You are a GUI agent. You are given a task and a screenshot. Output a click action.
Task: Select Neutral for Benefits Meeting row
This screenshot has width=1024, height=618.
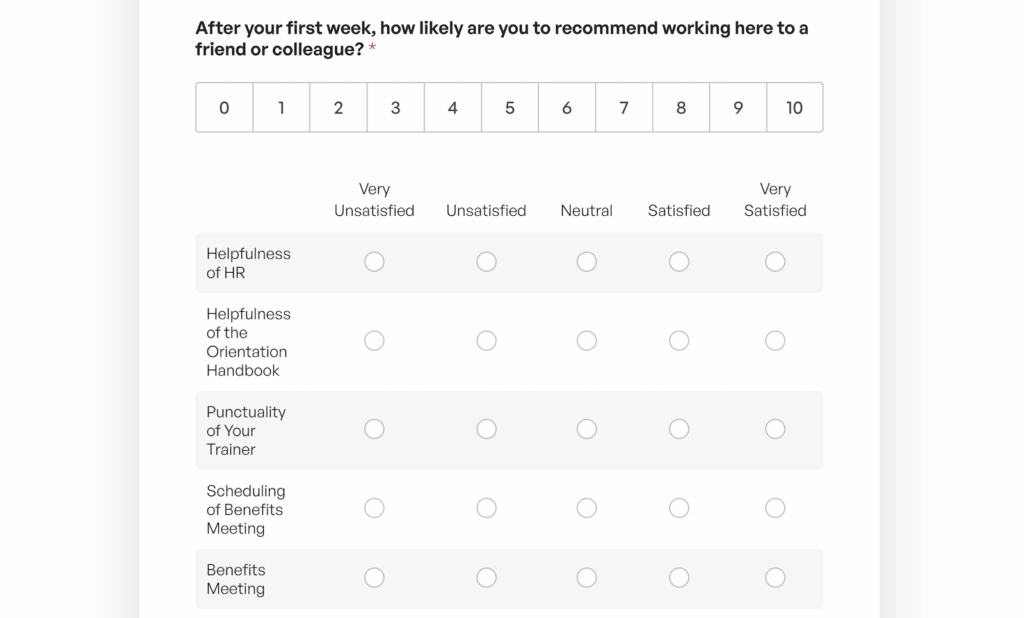pyautogui.click(x=587, y=578)
